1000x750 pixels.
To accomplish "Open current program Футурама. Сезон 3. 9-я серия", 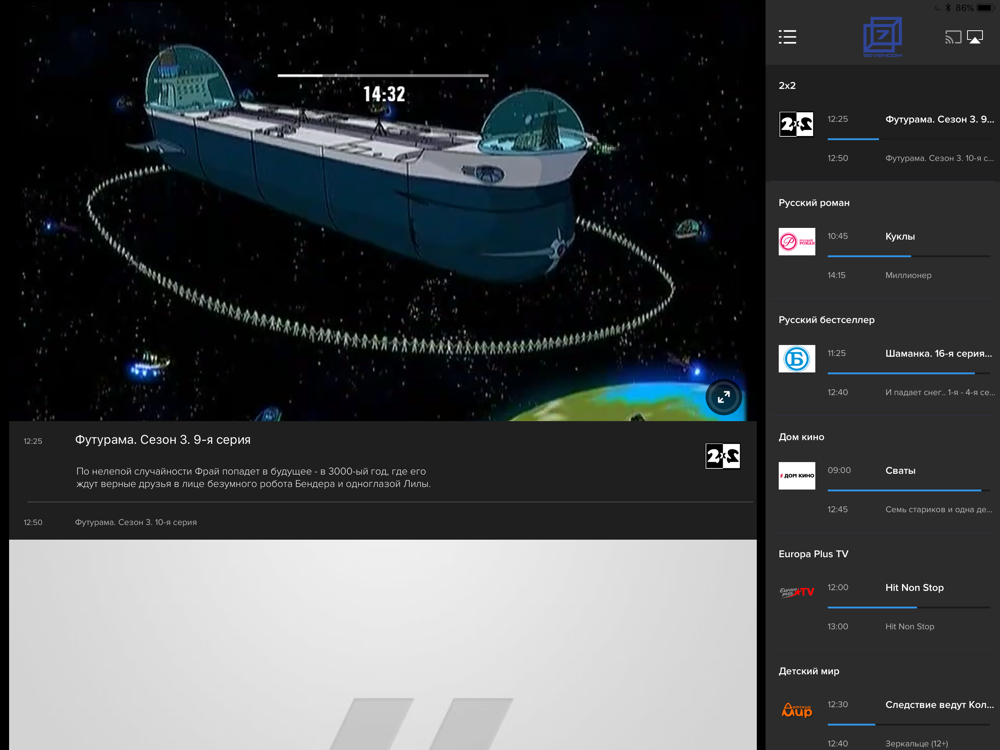I will pyautogui.click(x=163, y=439).
